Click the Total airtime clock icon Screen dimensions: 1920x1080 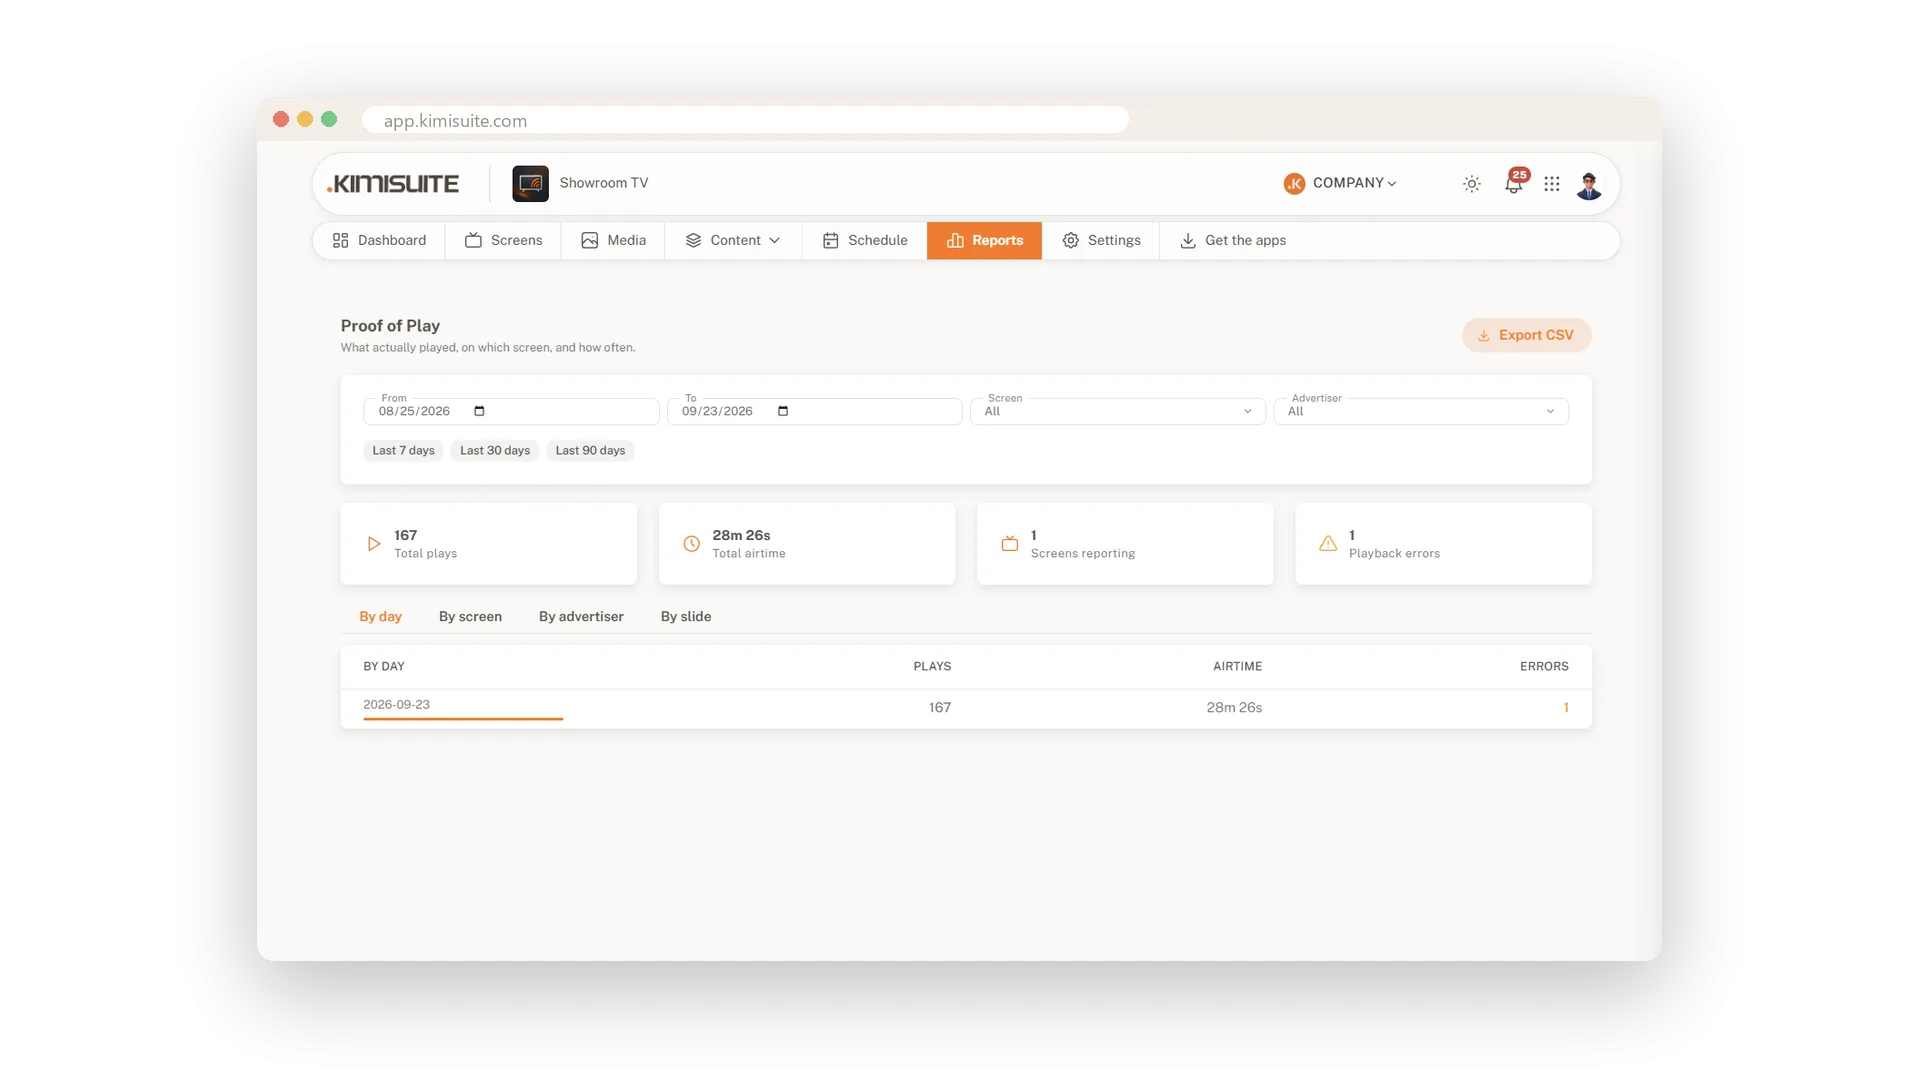click(691, 544)
